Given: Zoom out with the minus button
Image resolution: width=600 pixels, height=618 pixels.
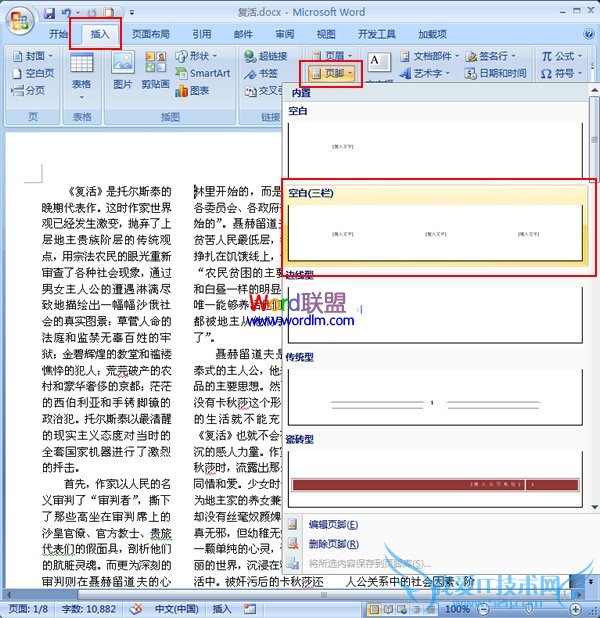Looking at the screenshot, I should pos(483,609).
